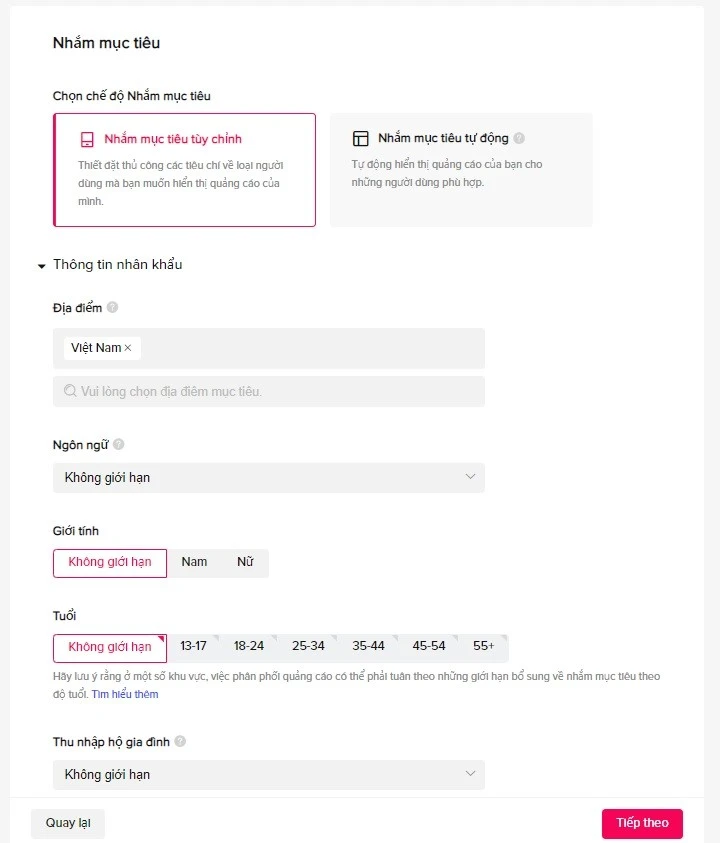Select the 55+ age range
This screenshot has width=720, height=843.
[484, 647]
